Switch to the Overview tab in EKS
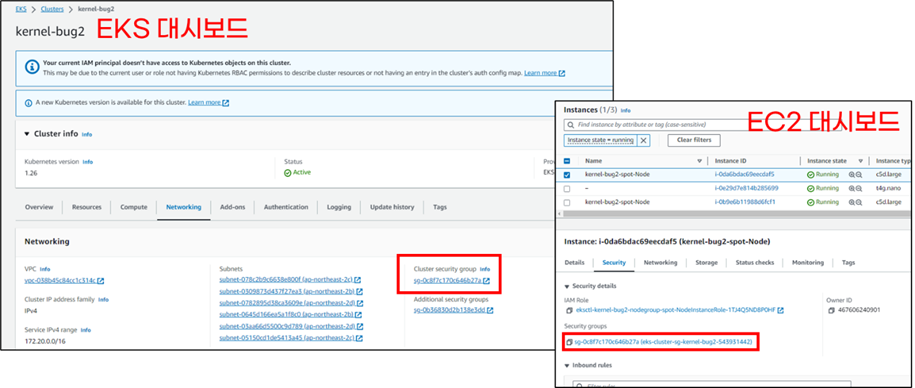 click(39, 207)
